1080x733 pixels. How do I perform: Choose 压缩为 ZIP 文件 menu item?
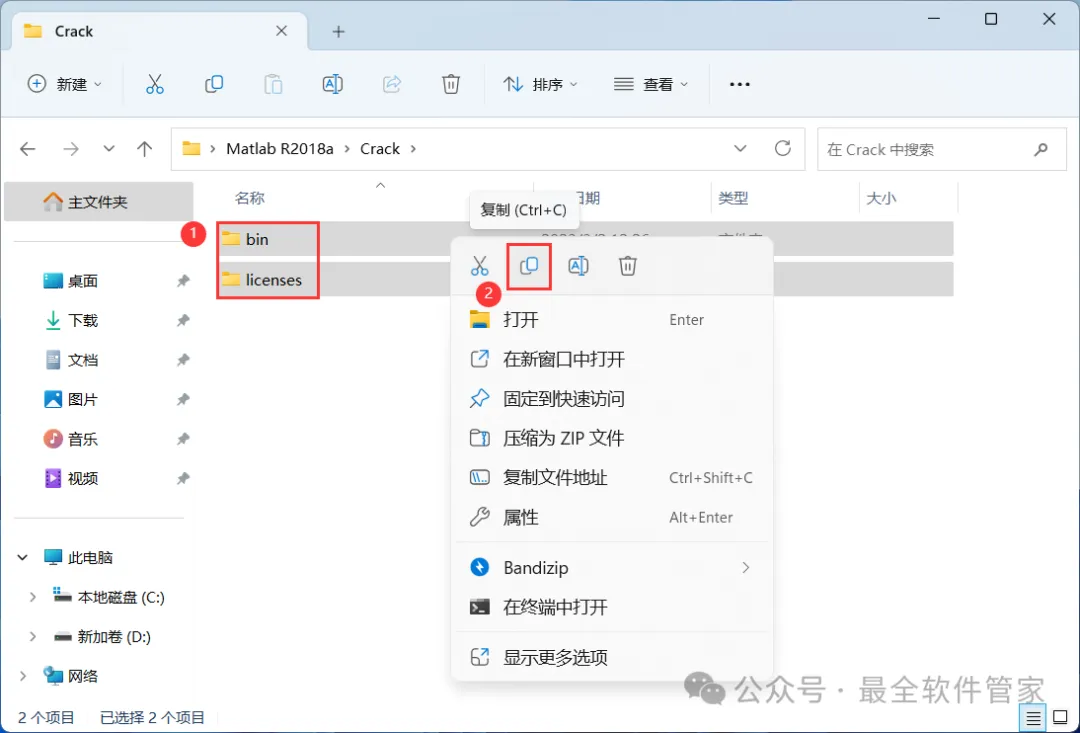[612, 438]
